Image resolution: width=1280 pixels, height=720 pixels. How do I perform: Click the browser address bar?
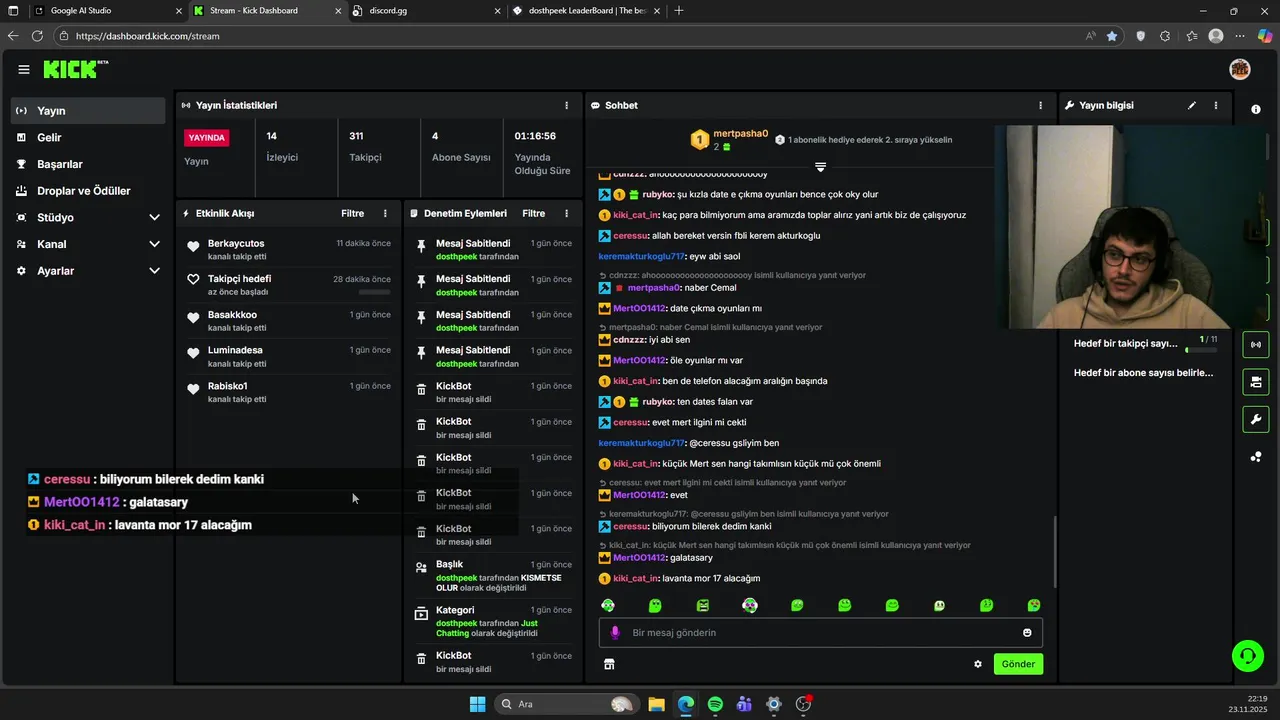point(570,36)
